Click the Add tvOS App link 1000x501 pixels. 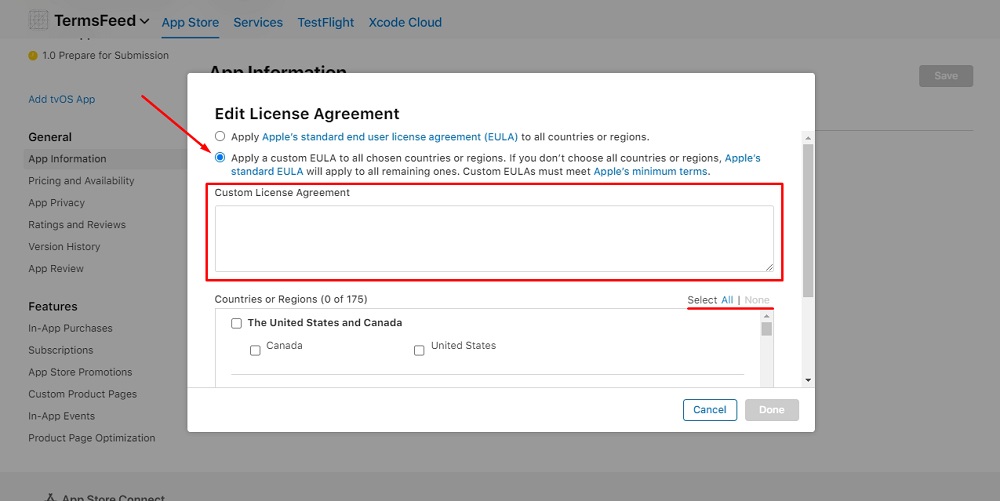pos(61,99)
